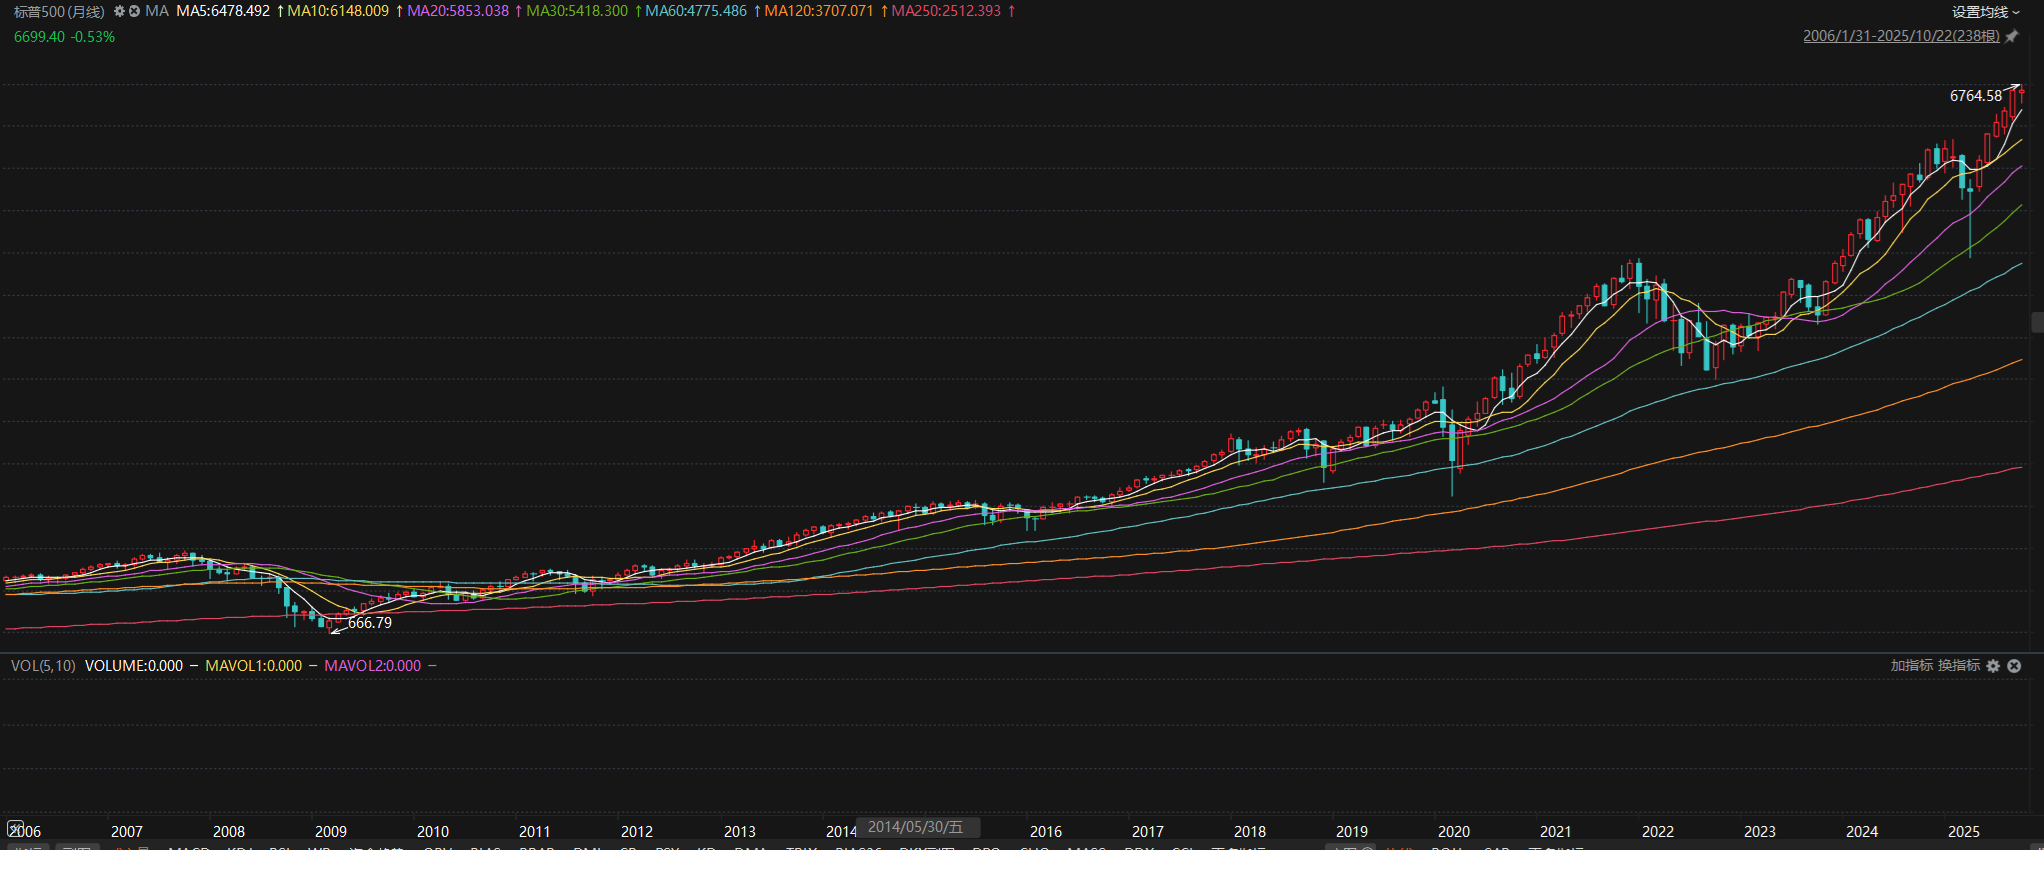Click the 标普500 (月线) chart title

click(59, 12)
